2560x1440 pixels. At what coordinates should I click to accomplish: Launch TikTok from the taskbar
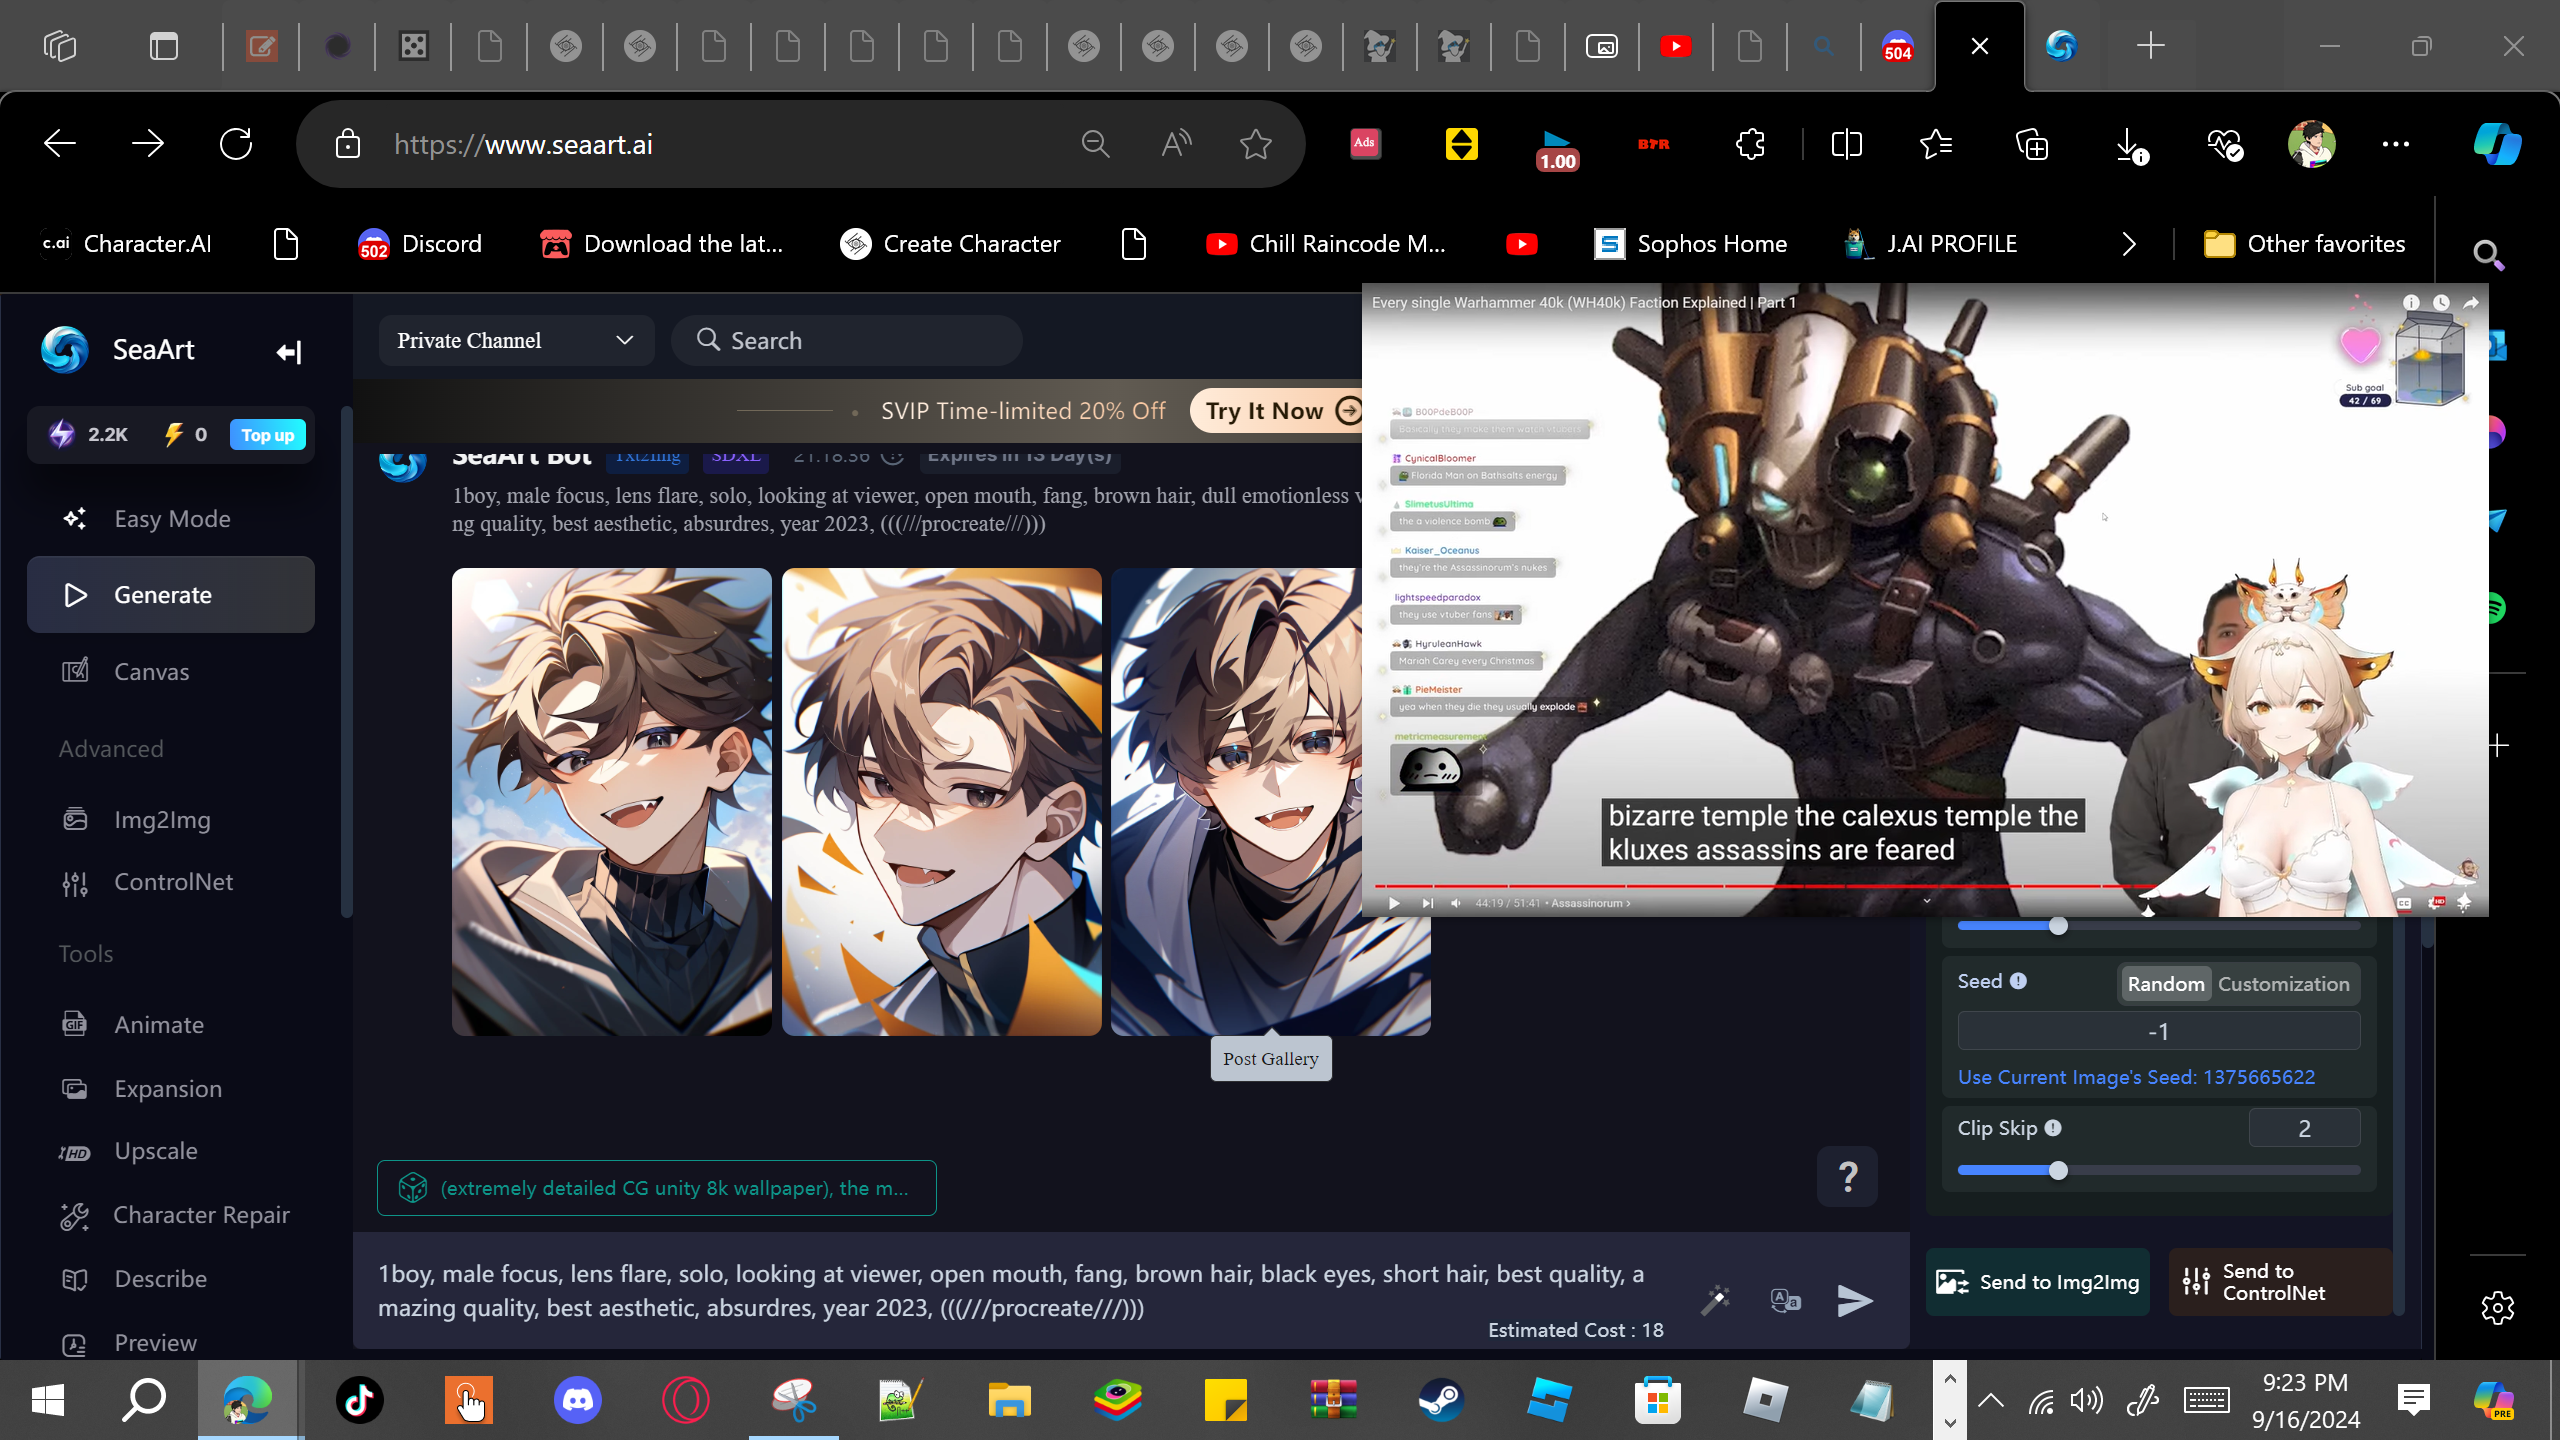[360, 1400]
